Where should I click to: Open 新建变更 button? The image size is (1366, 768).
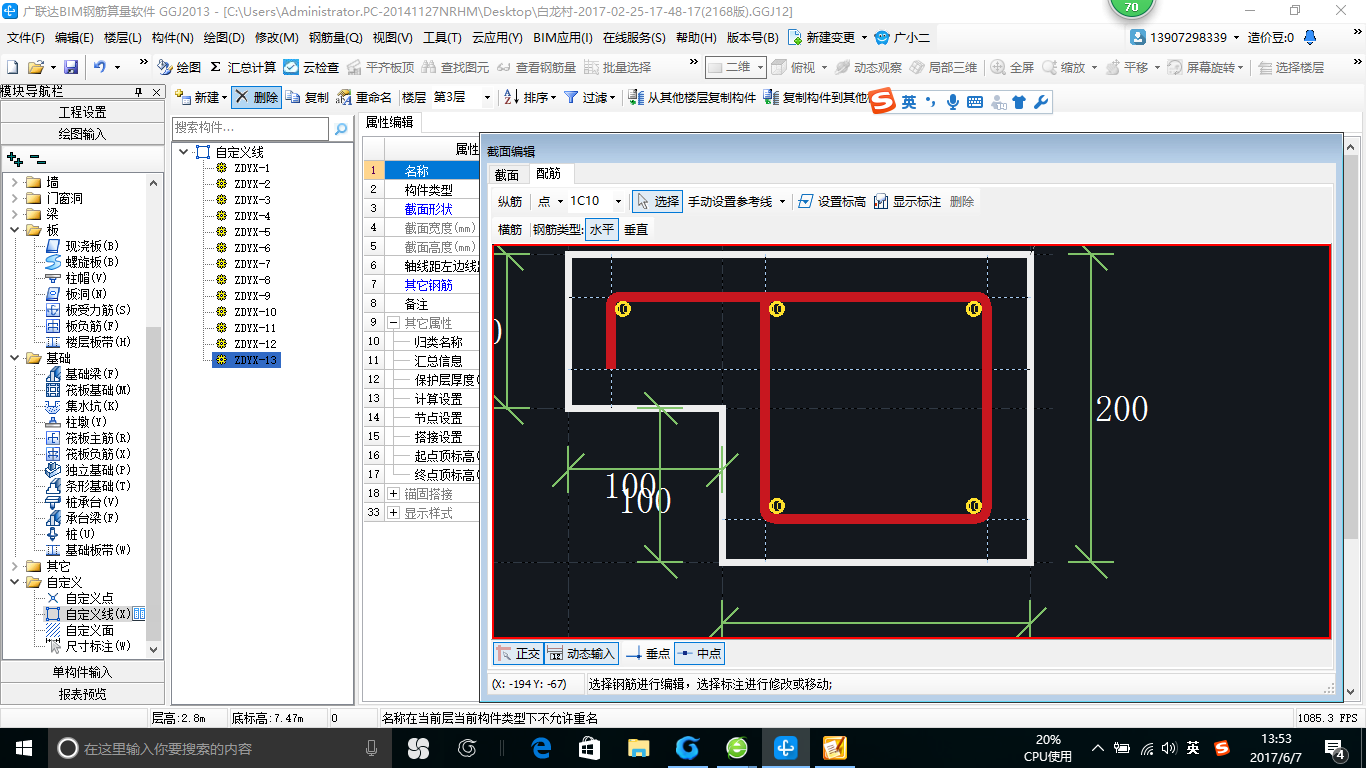click(x=826, y=37)
